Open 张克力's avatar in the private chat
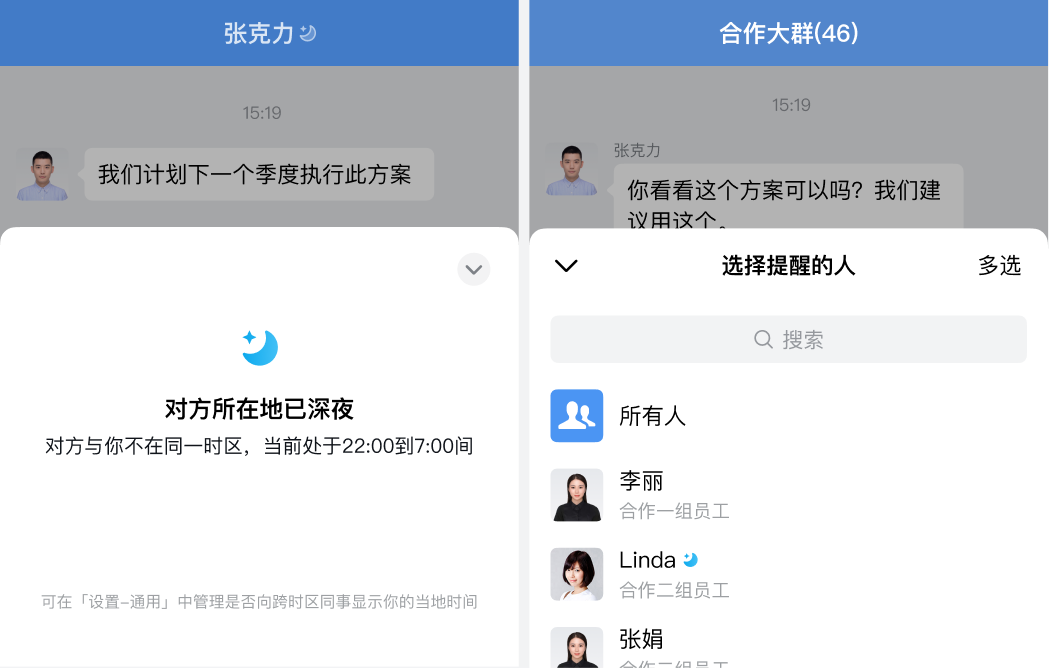The height and width of the screenshot is (668, 1049). click(42, 174)
